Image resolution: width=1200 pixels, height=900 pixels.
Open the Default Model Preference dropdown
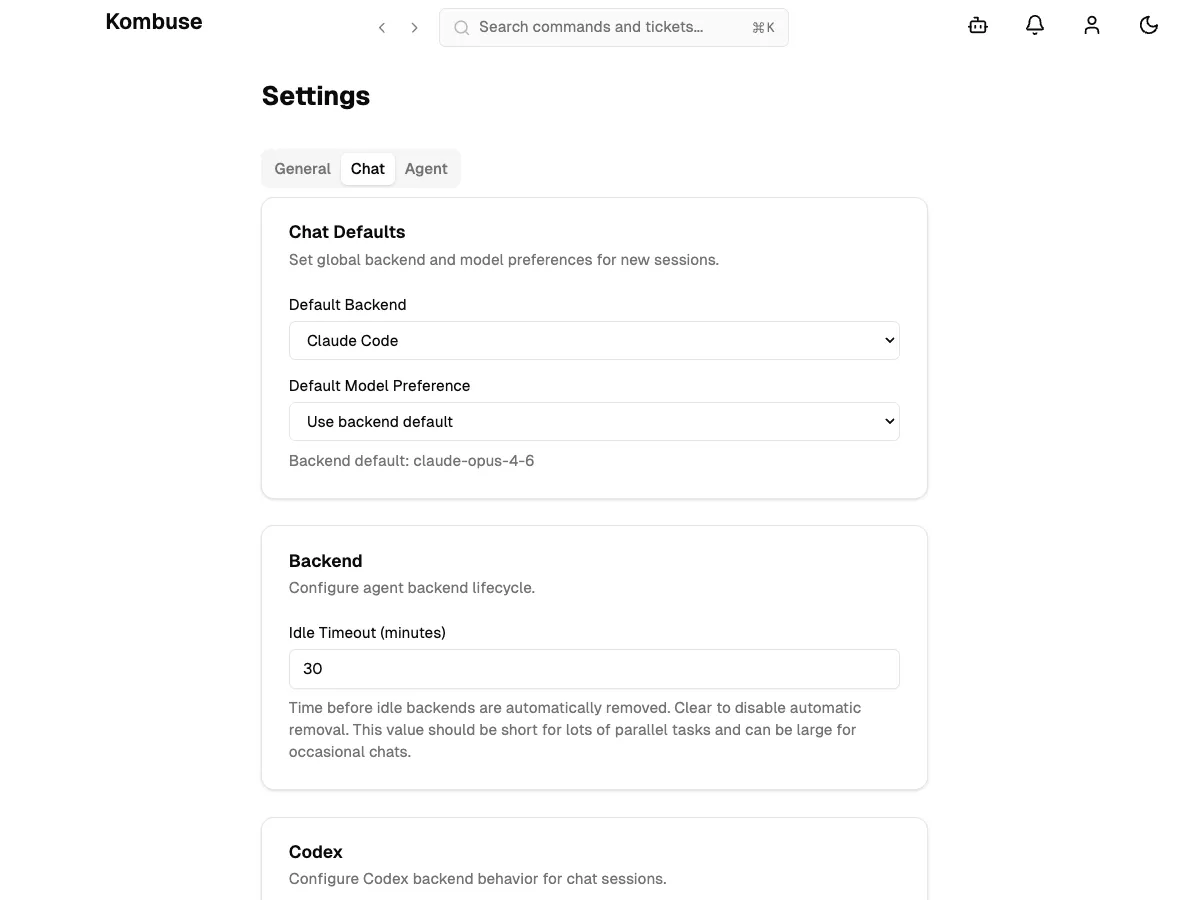coord(594,421)
